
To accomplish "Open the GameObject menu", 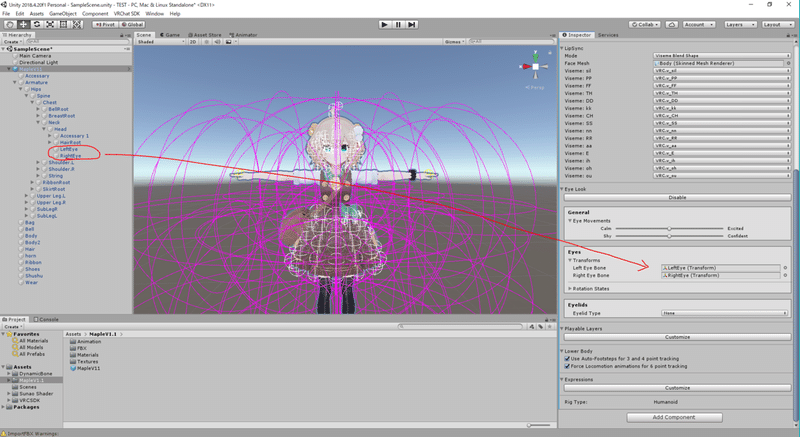I will 63,14.
